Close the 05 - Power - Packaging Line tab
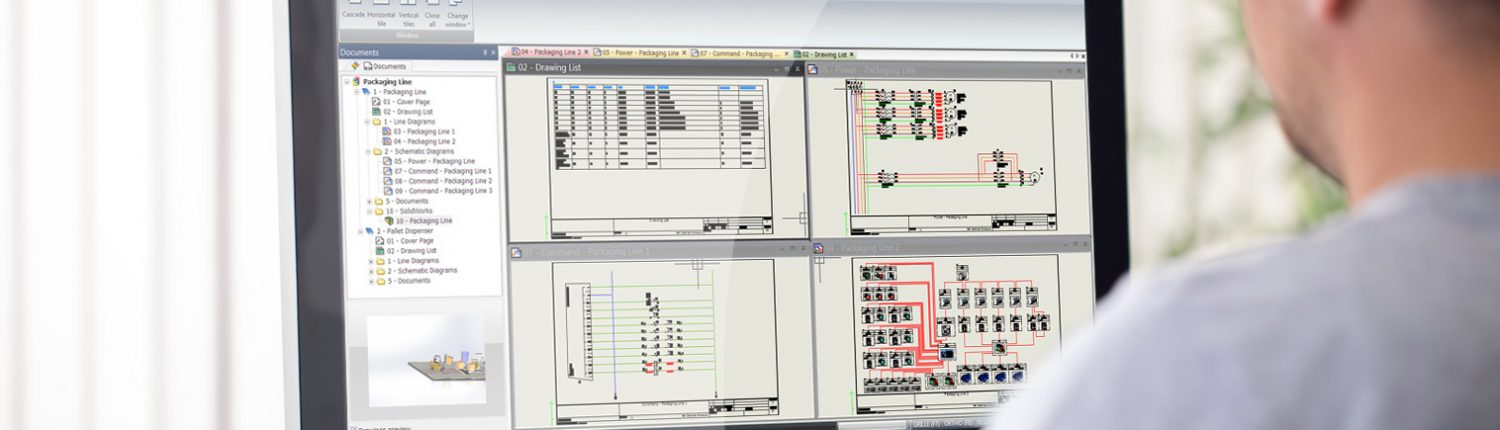 click(x=685, y=53)
